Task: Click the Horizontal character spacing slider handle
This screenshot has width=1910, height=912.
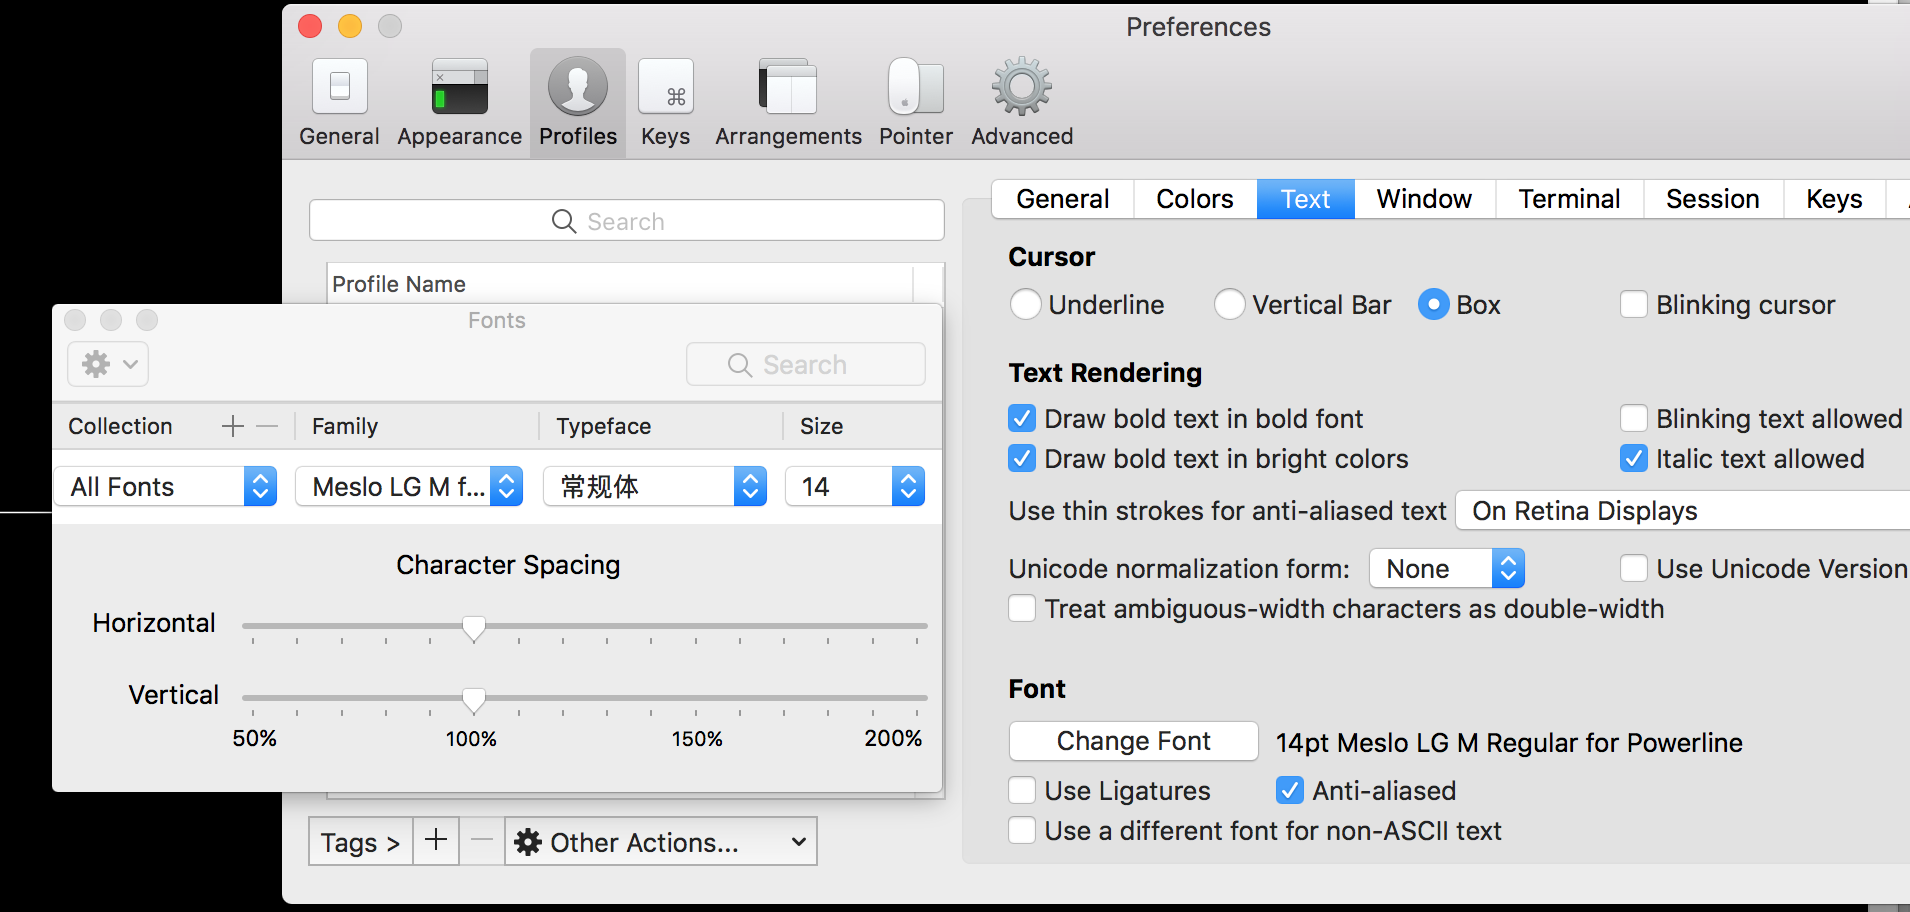Action: click(x=474, y=628)
